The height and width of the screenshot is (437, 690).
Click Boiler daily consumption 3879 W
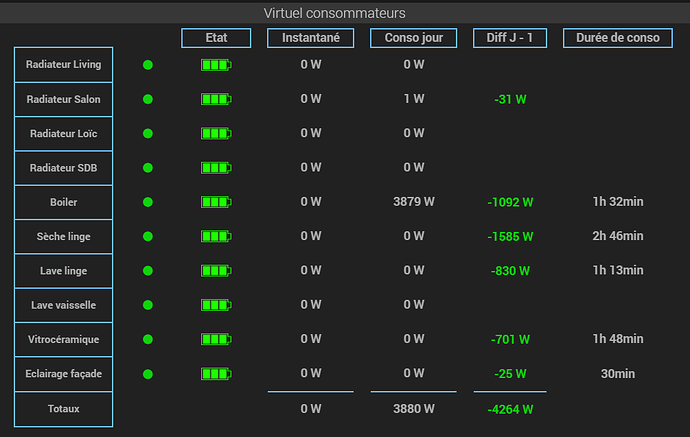tap(414, 202)
